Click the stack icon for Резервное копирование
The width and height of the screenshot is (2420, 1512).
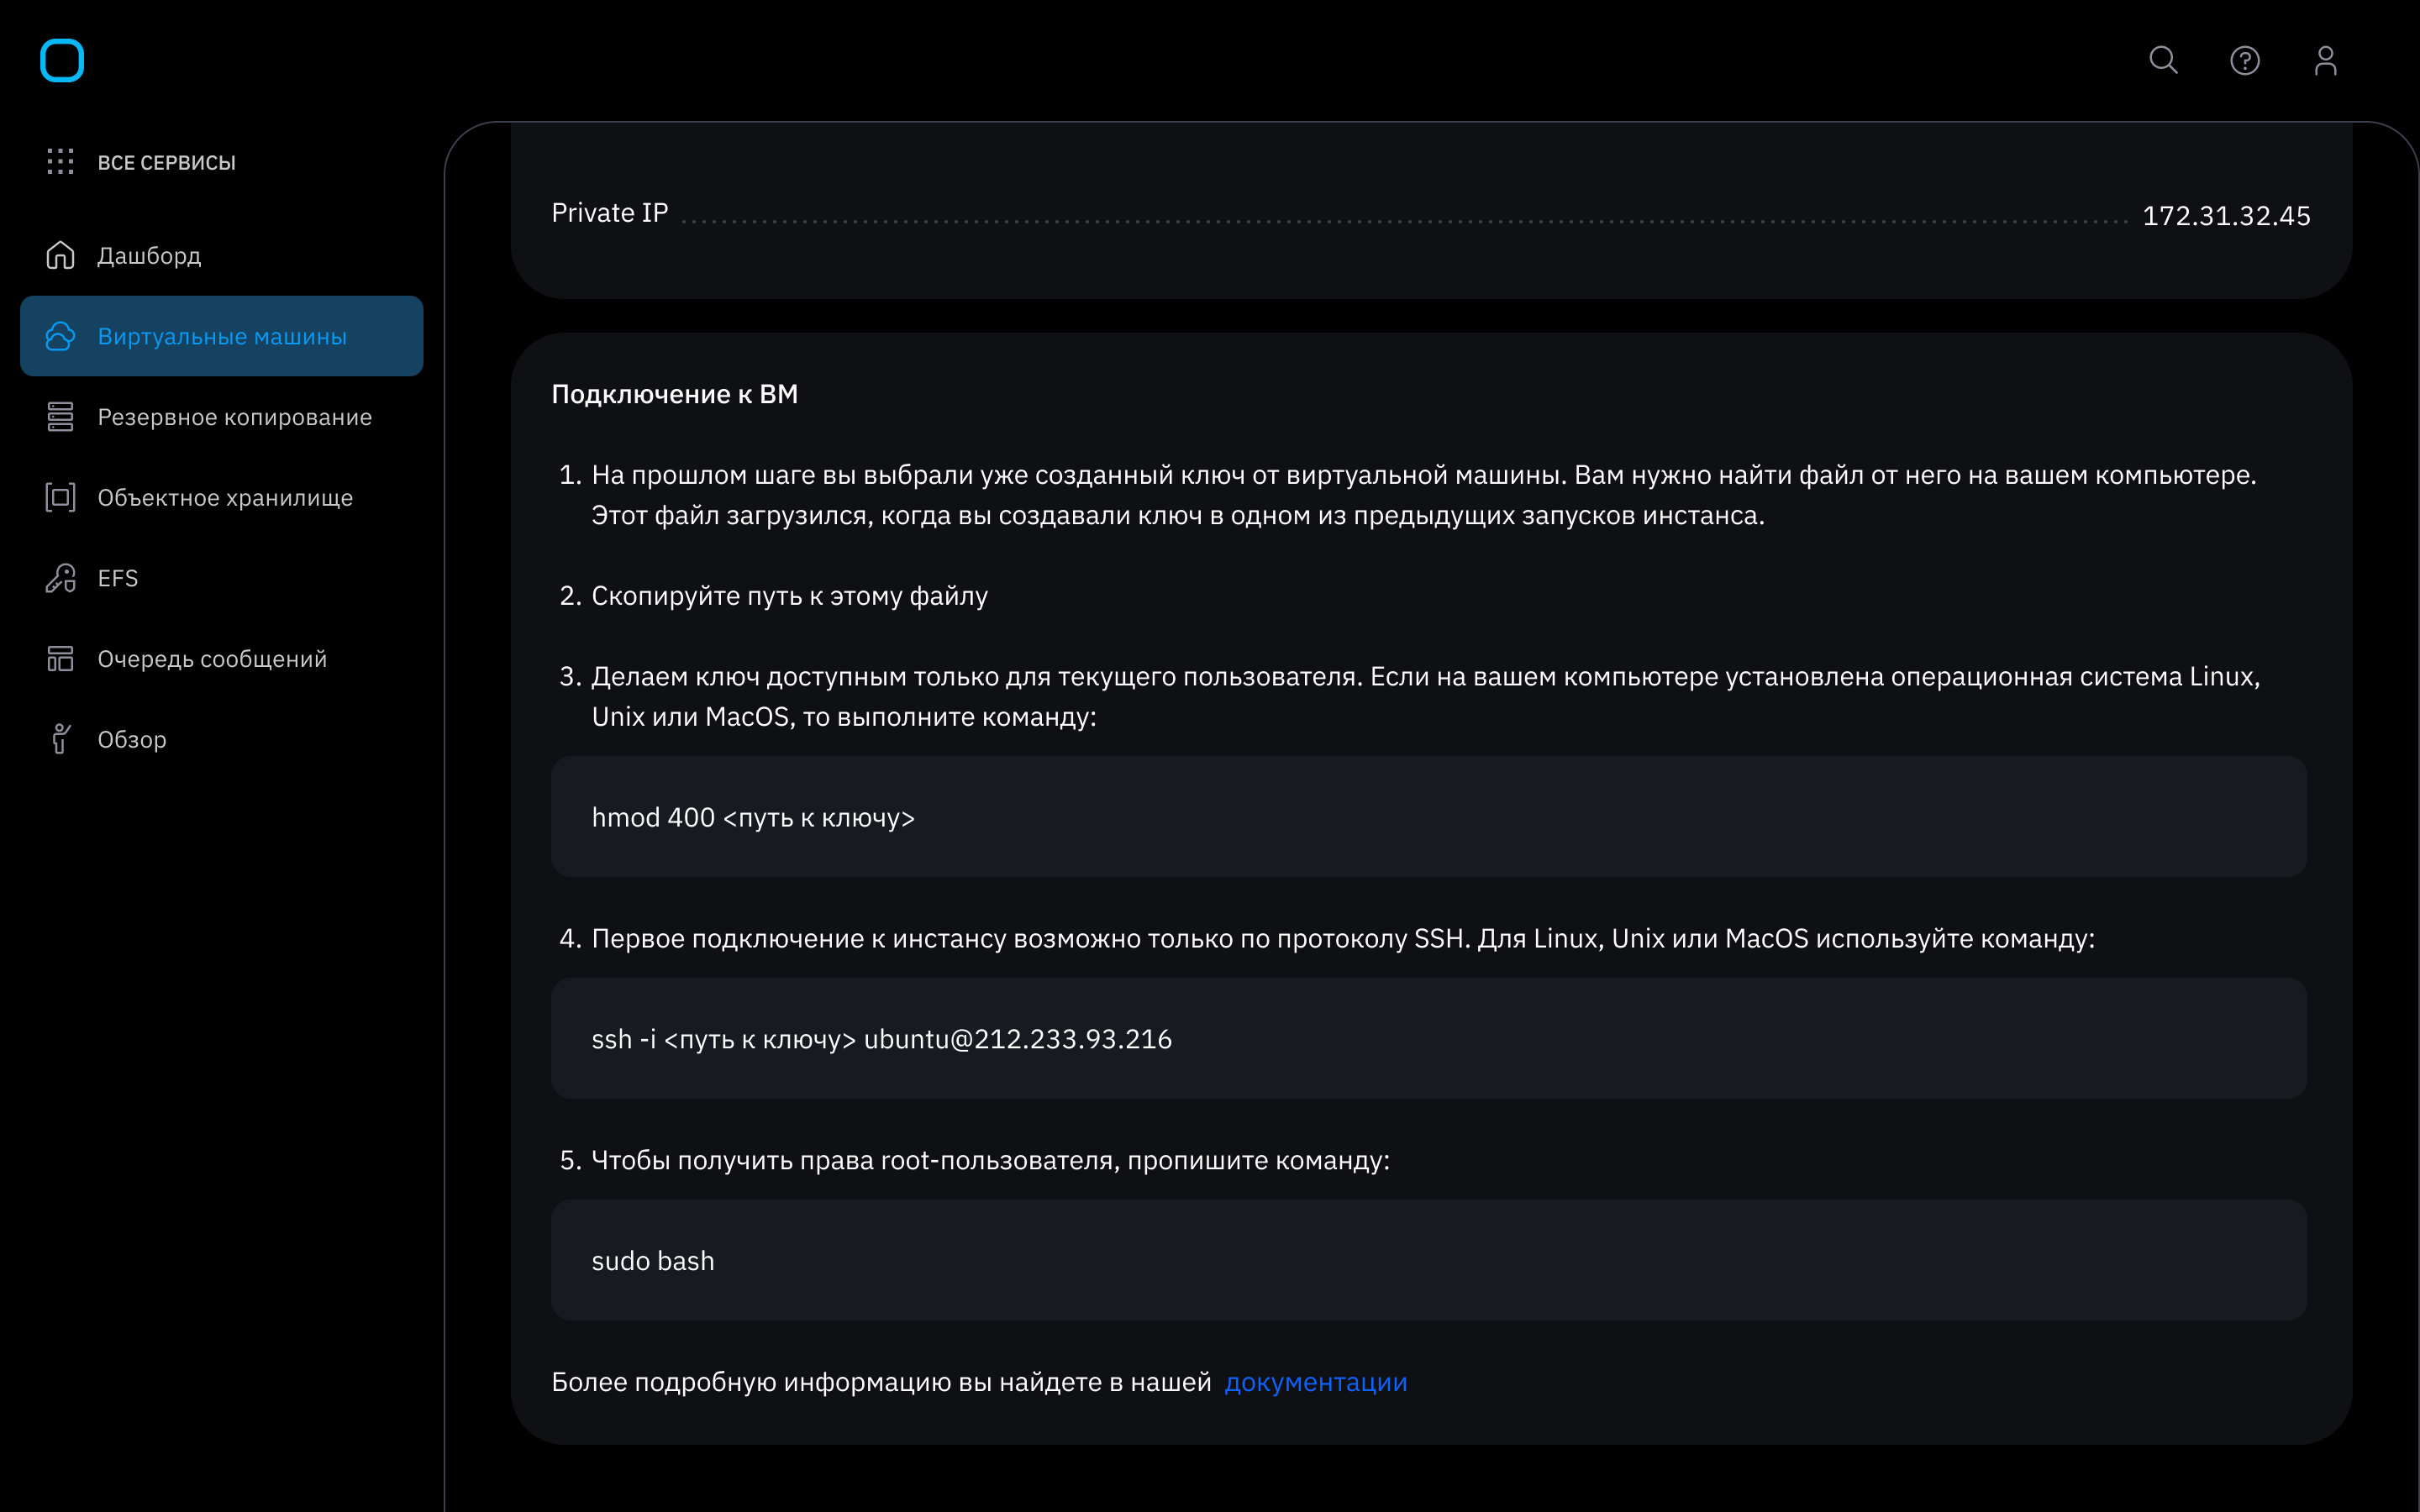60,416
